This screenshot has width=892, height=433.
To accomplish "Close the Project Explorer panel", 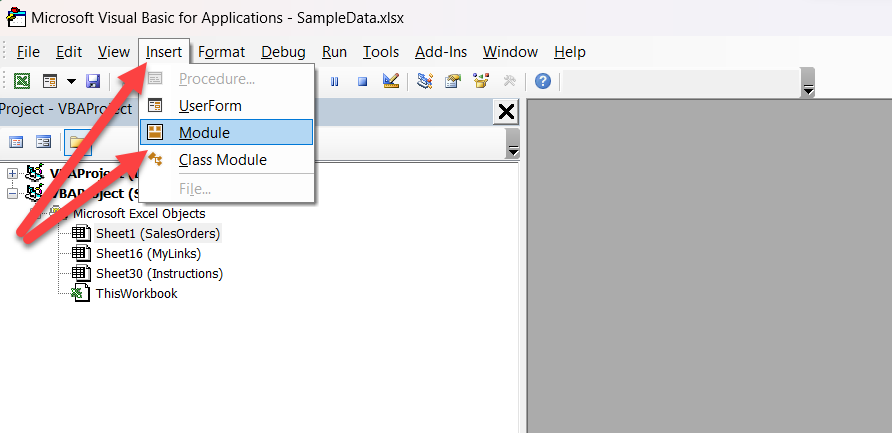I will [506, 111].
